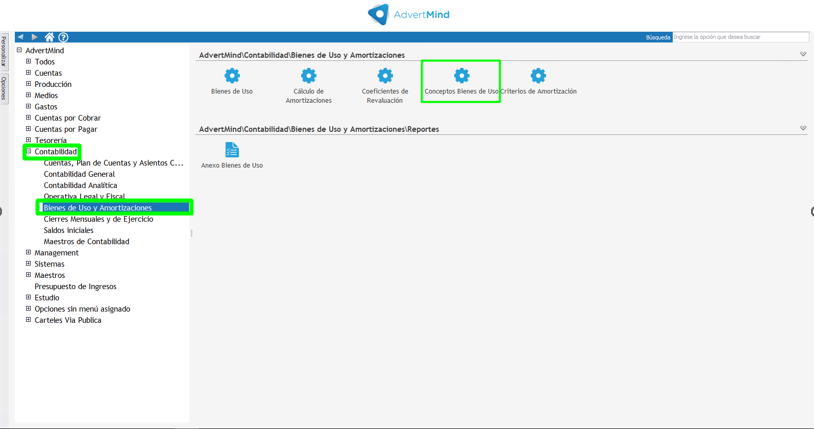Click the Producción tree label
Screen dimensions: 814x429
53,84
